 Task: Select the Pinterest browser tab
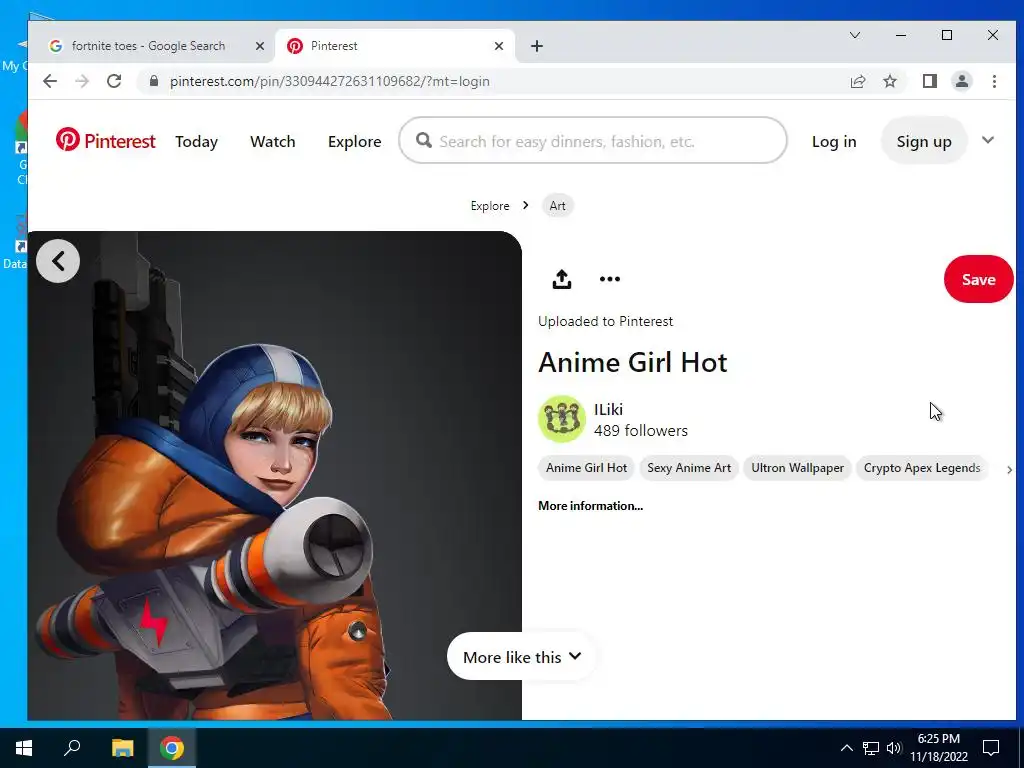coord(394,46)
